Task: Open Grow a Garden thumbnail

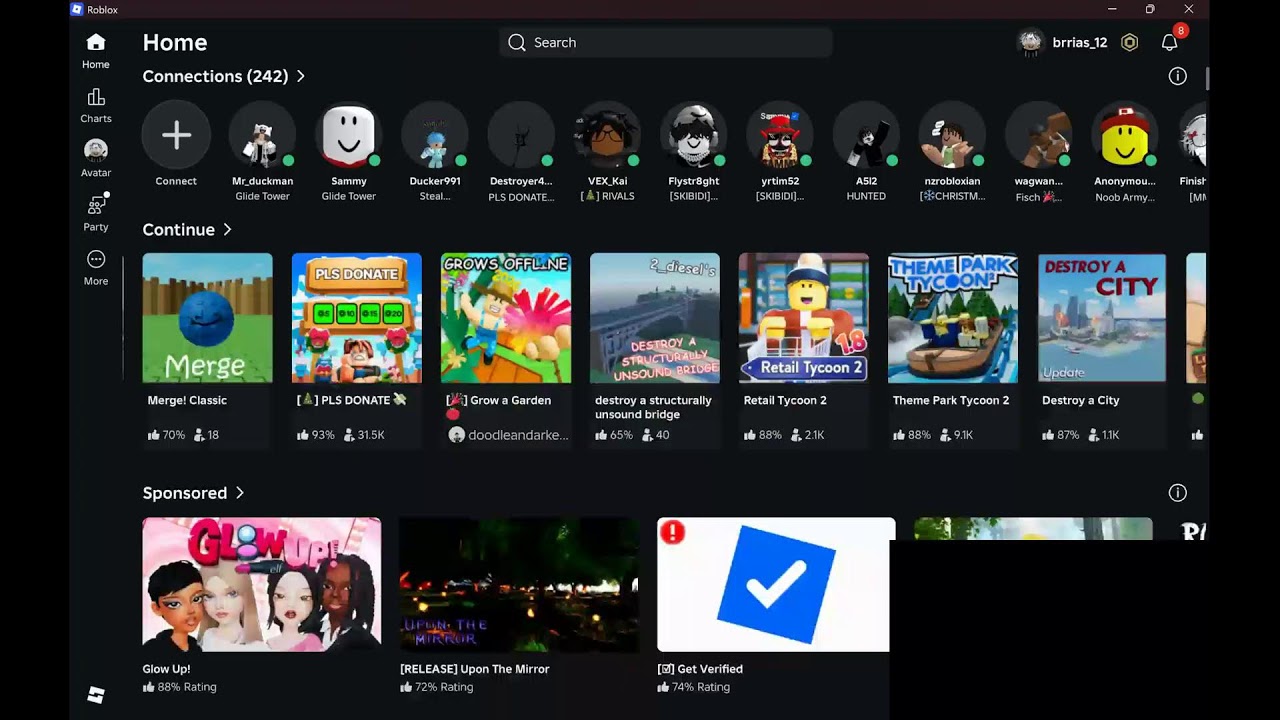Action: point(506,318)
